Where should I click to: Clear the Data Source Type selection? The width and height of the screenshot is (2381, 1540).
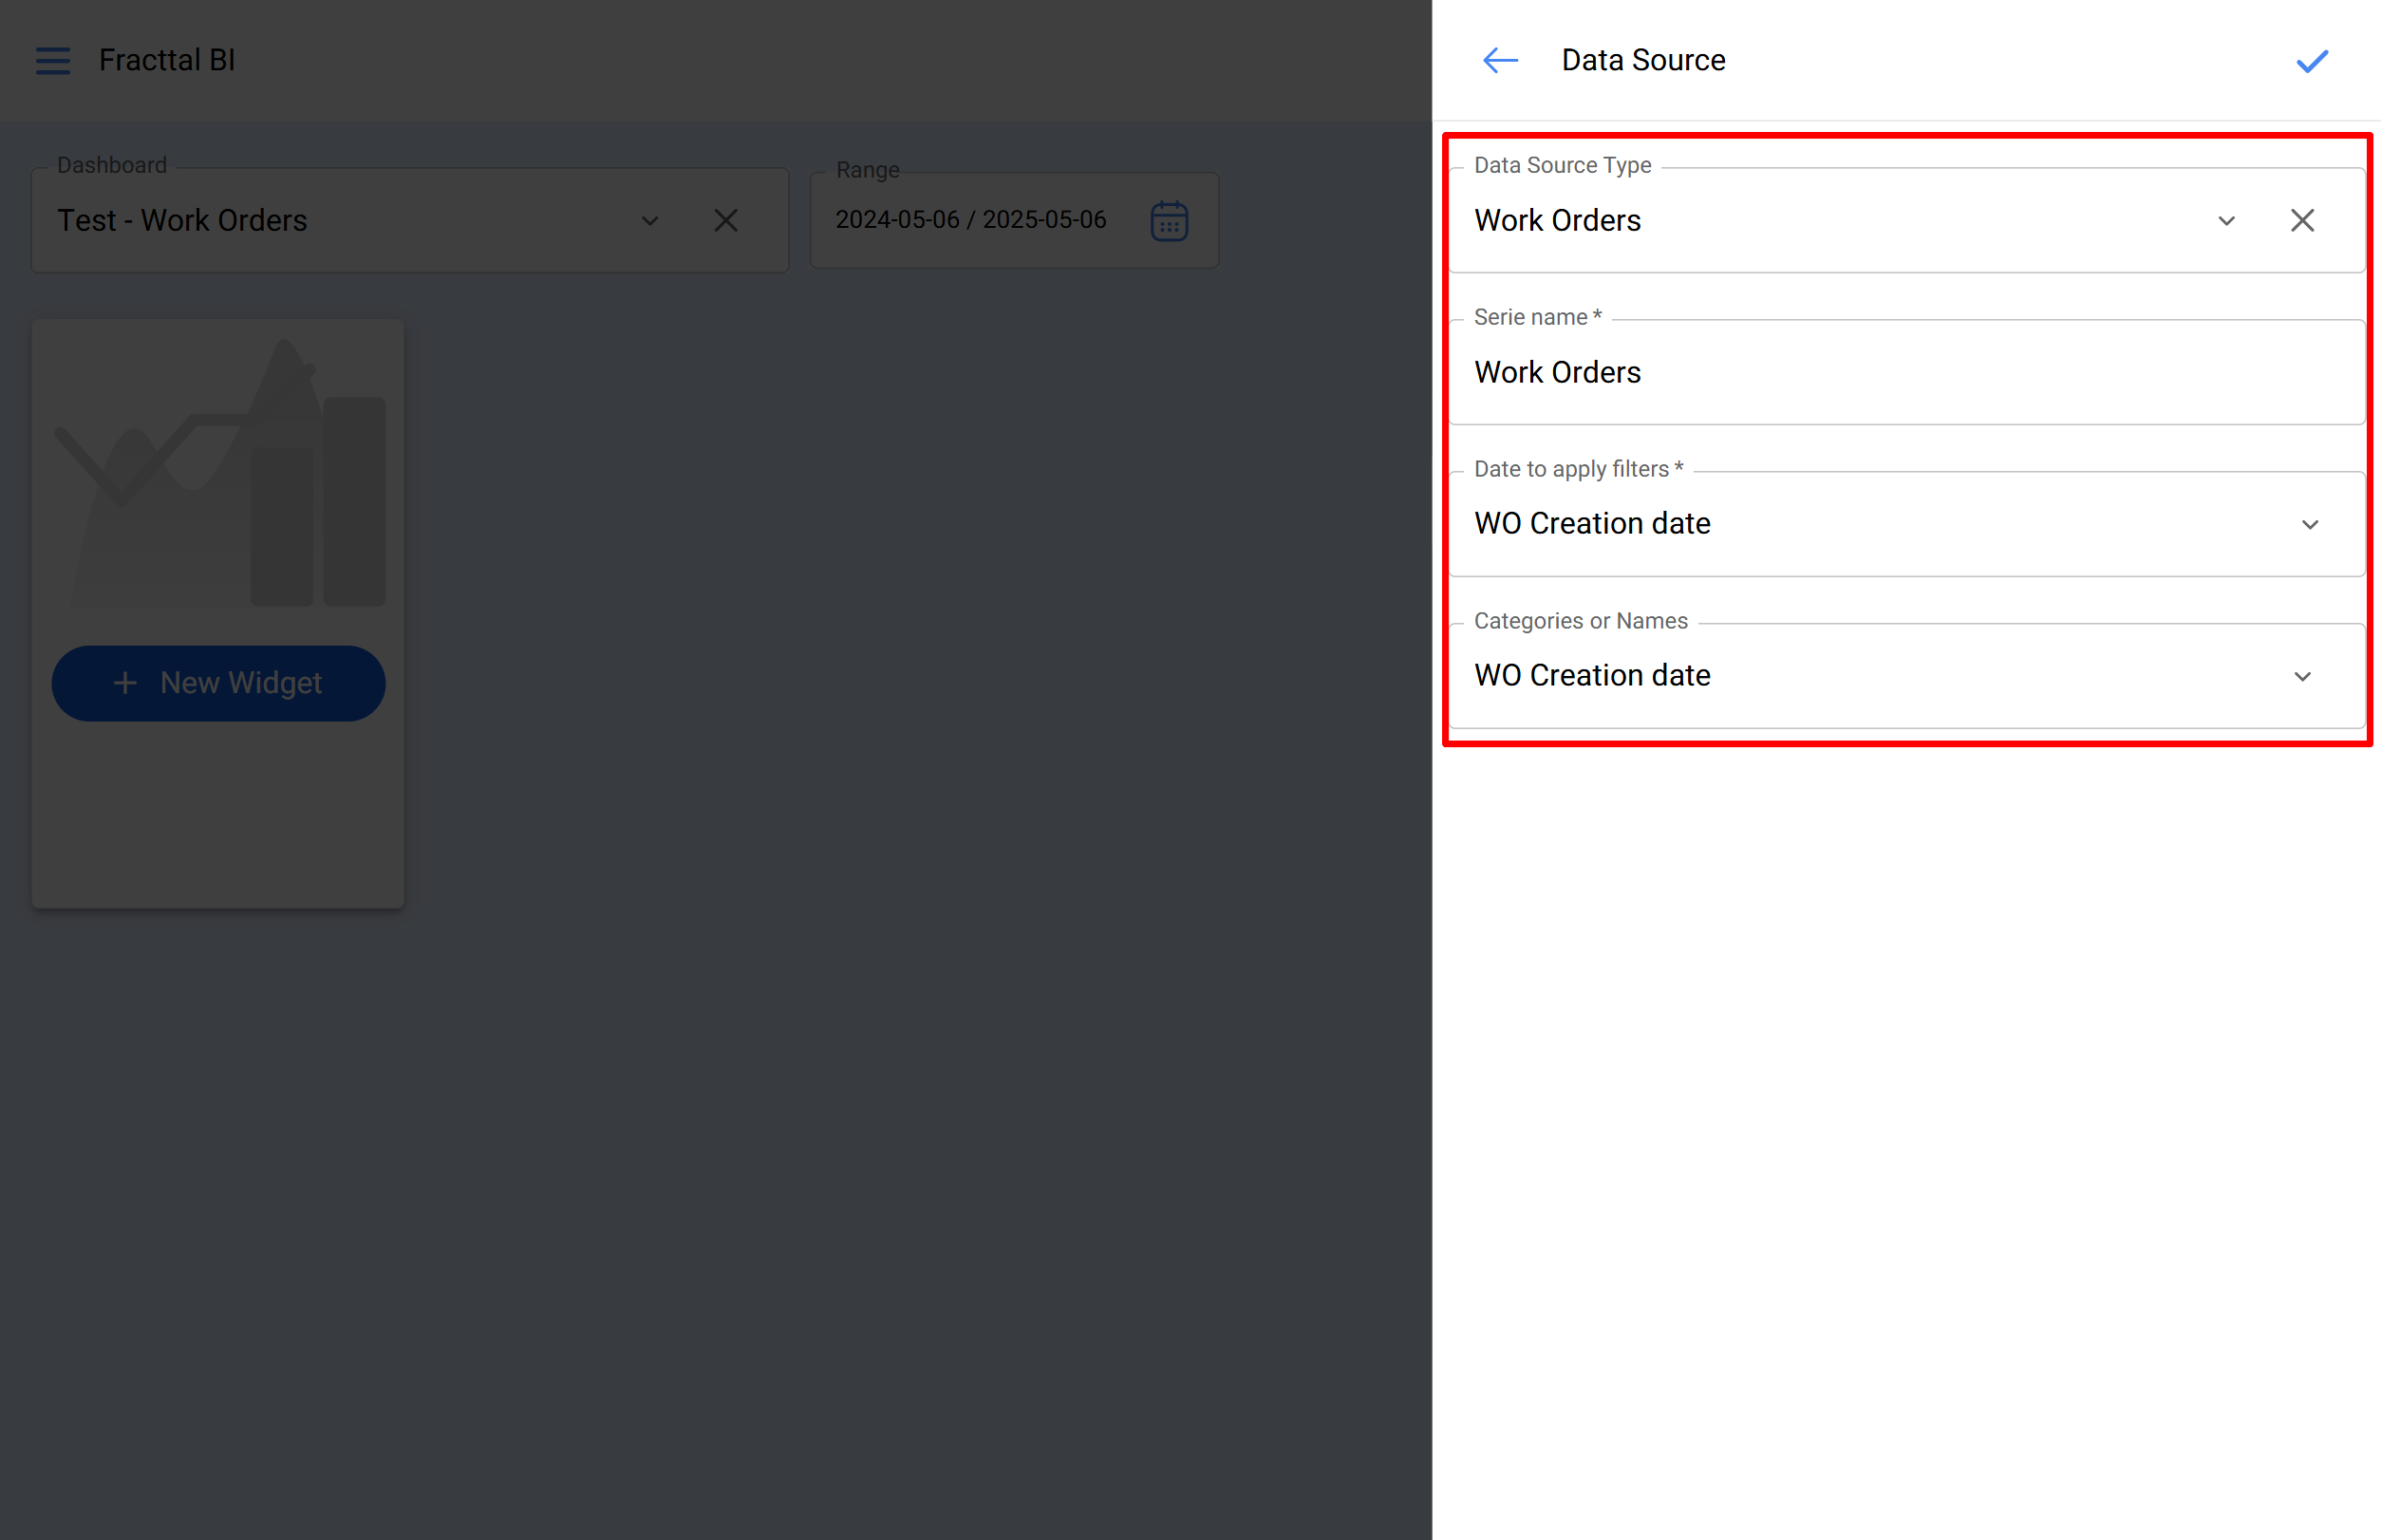pos(2302,220)
